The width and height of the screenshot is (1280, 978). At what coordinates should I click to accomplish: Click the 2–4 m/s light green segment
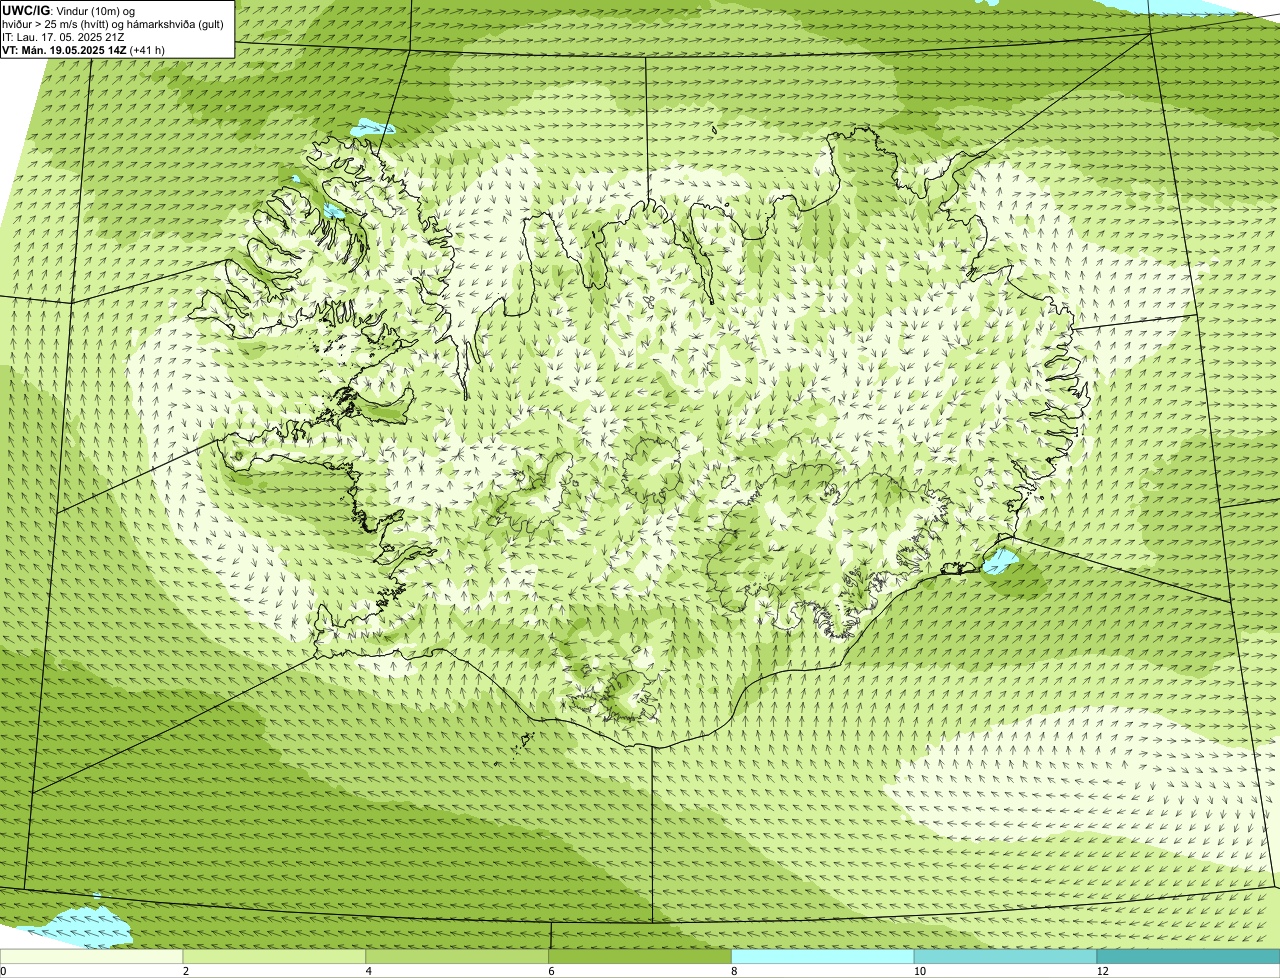275,957
